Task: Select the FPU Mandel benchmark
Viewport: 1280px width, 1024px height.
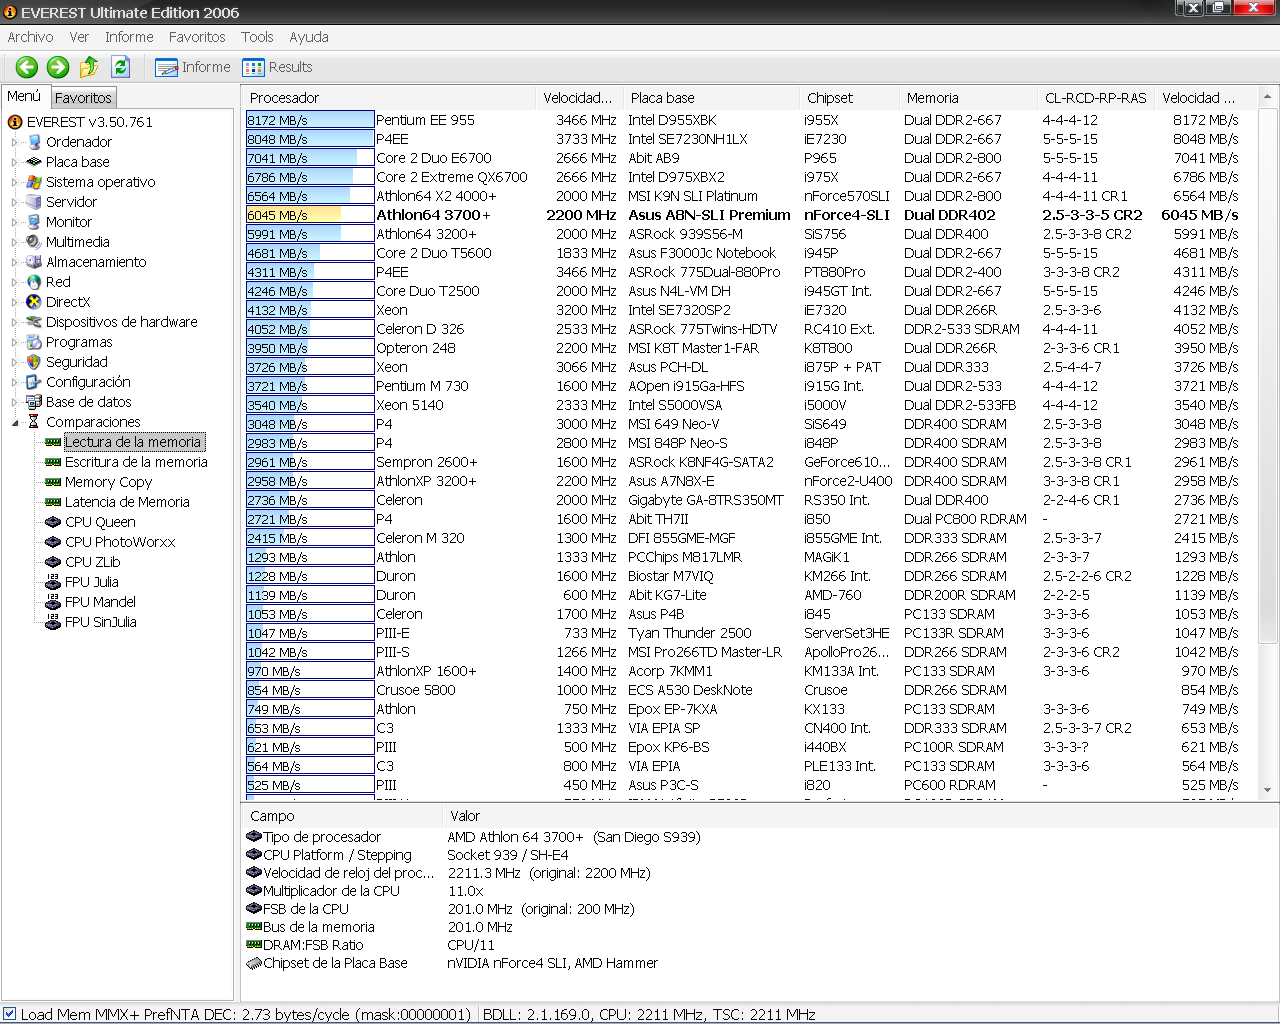Action: point(100,602)
